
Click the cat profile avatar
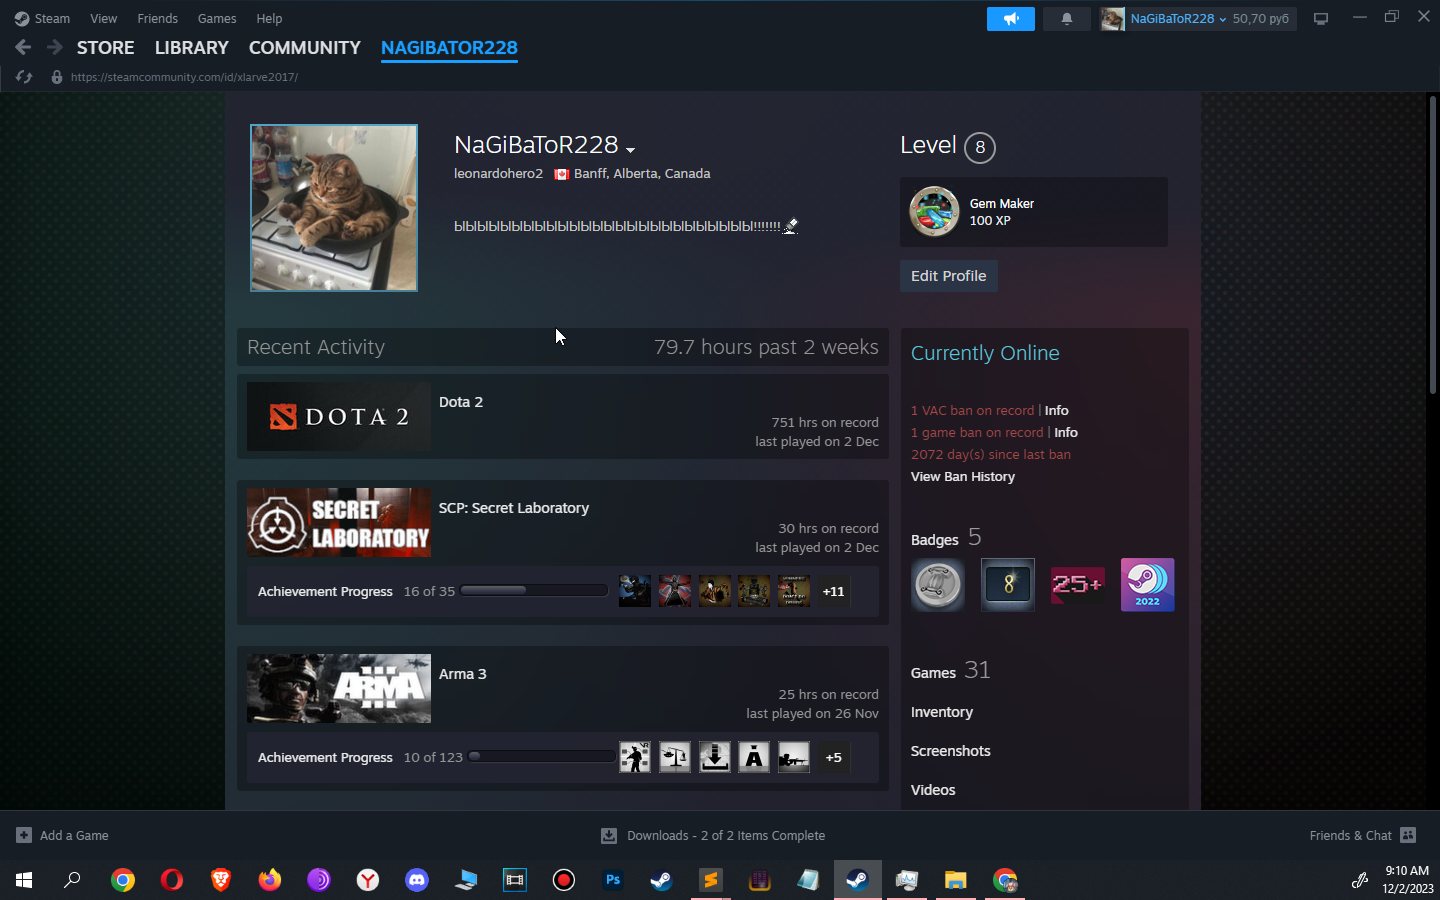[x=334, y=208]
